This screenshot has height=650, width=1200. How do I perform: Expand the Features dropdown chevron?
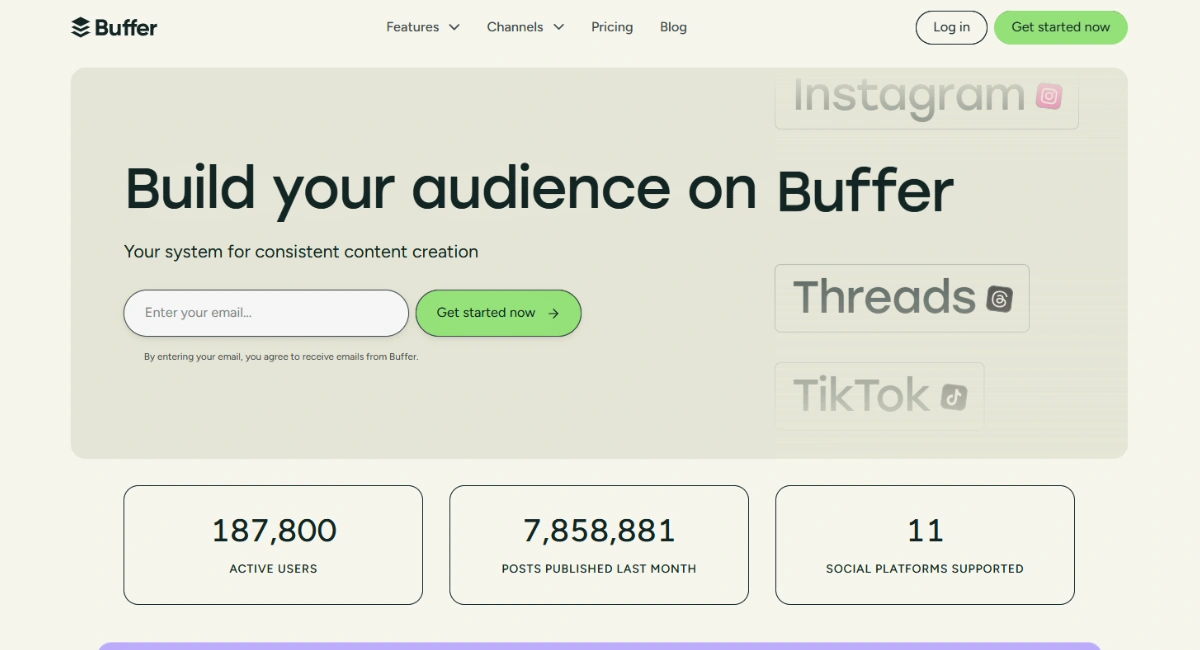point(454,27)
